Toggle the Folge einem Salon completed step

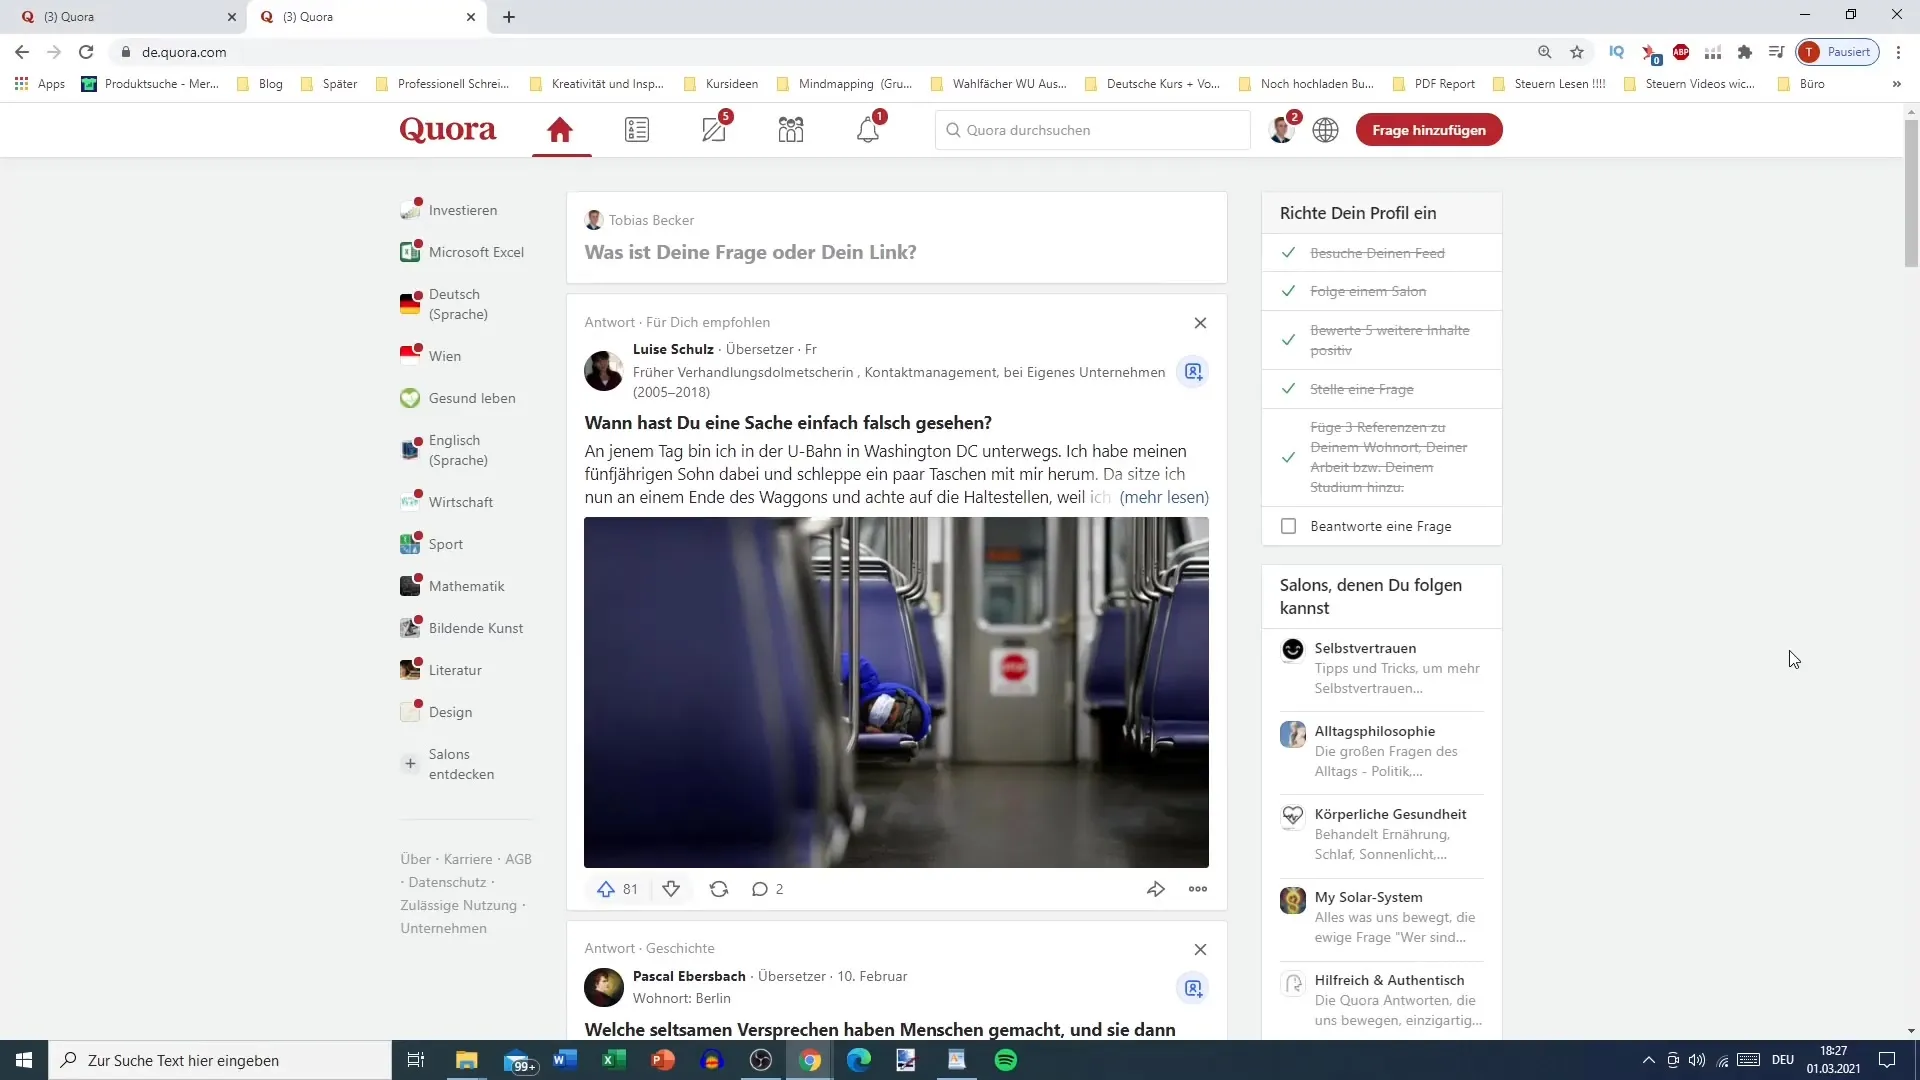pos(1288,290)
